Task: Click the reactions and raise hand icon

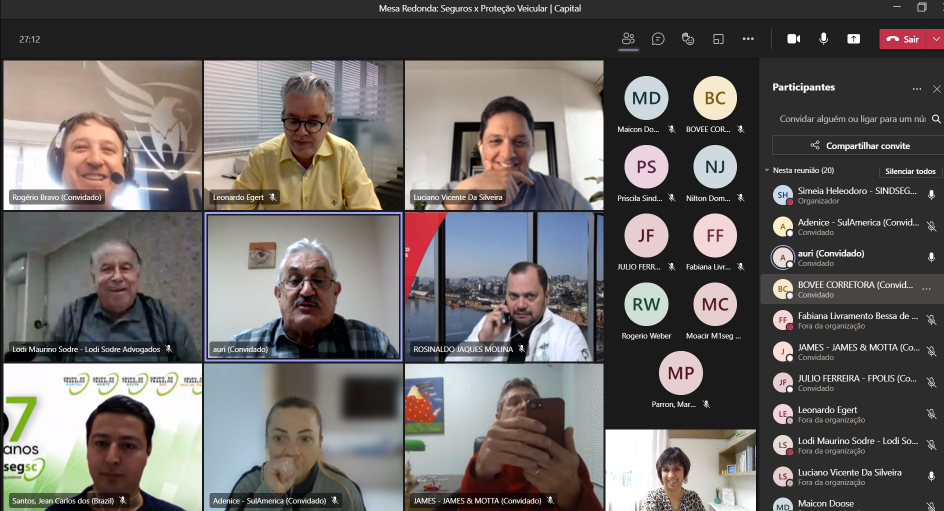Action: pos(688,39)
